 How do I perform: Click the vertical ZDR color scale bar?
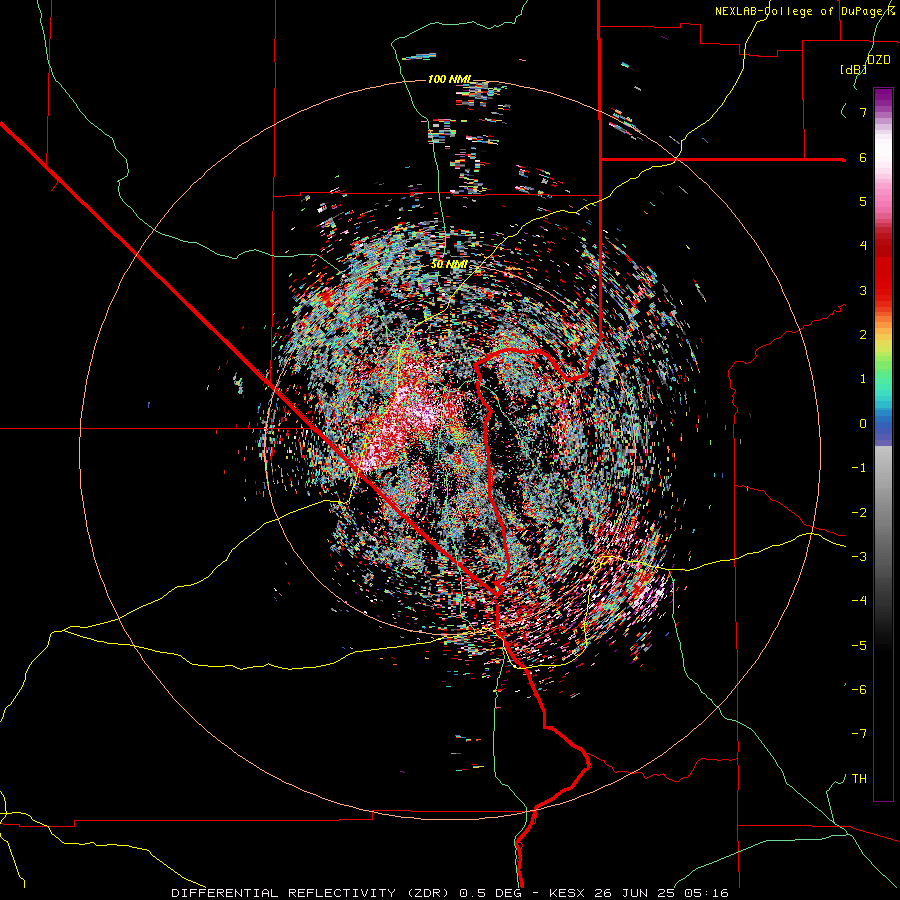(883, 444)
